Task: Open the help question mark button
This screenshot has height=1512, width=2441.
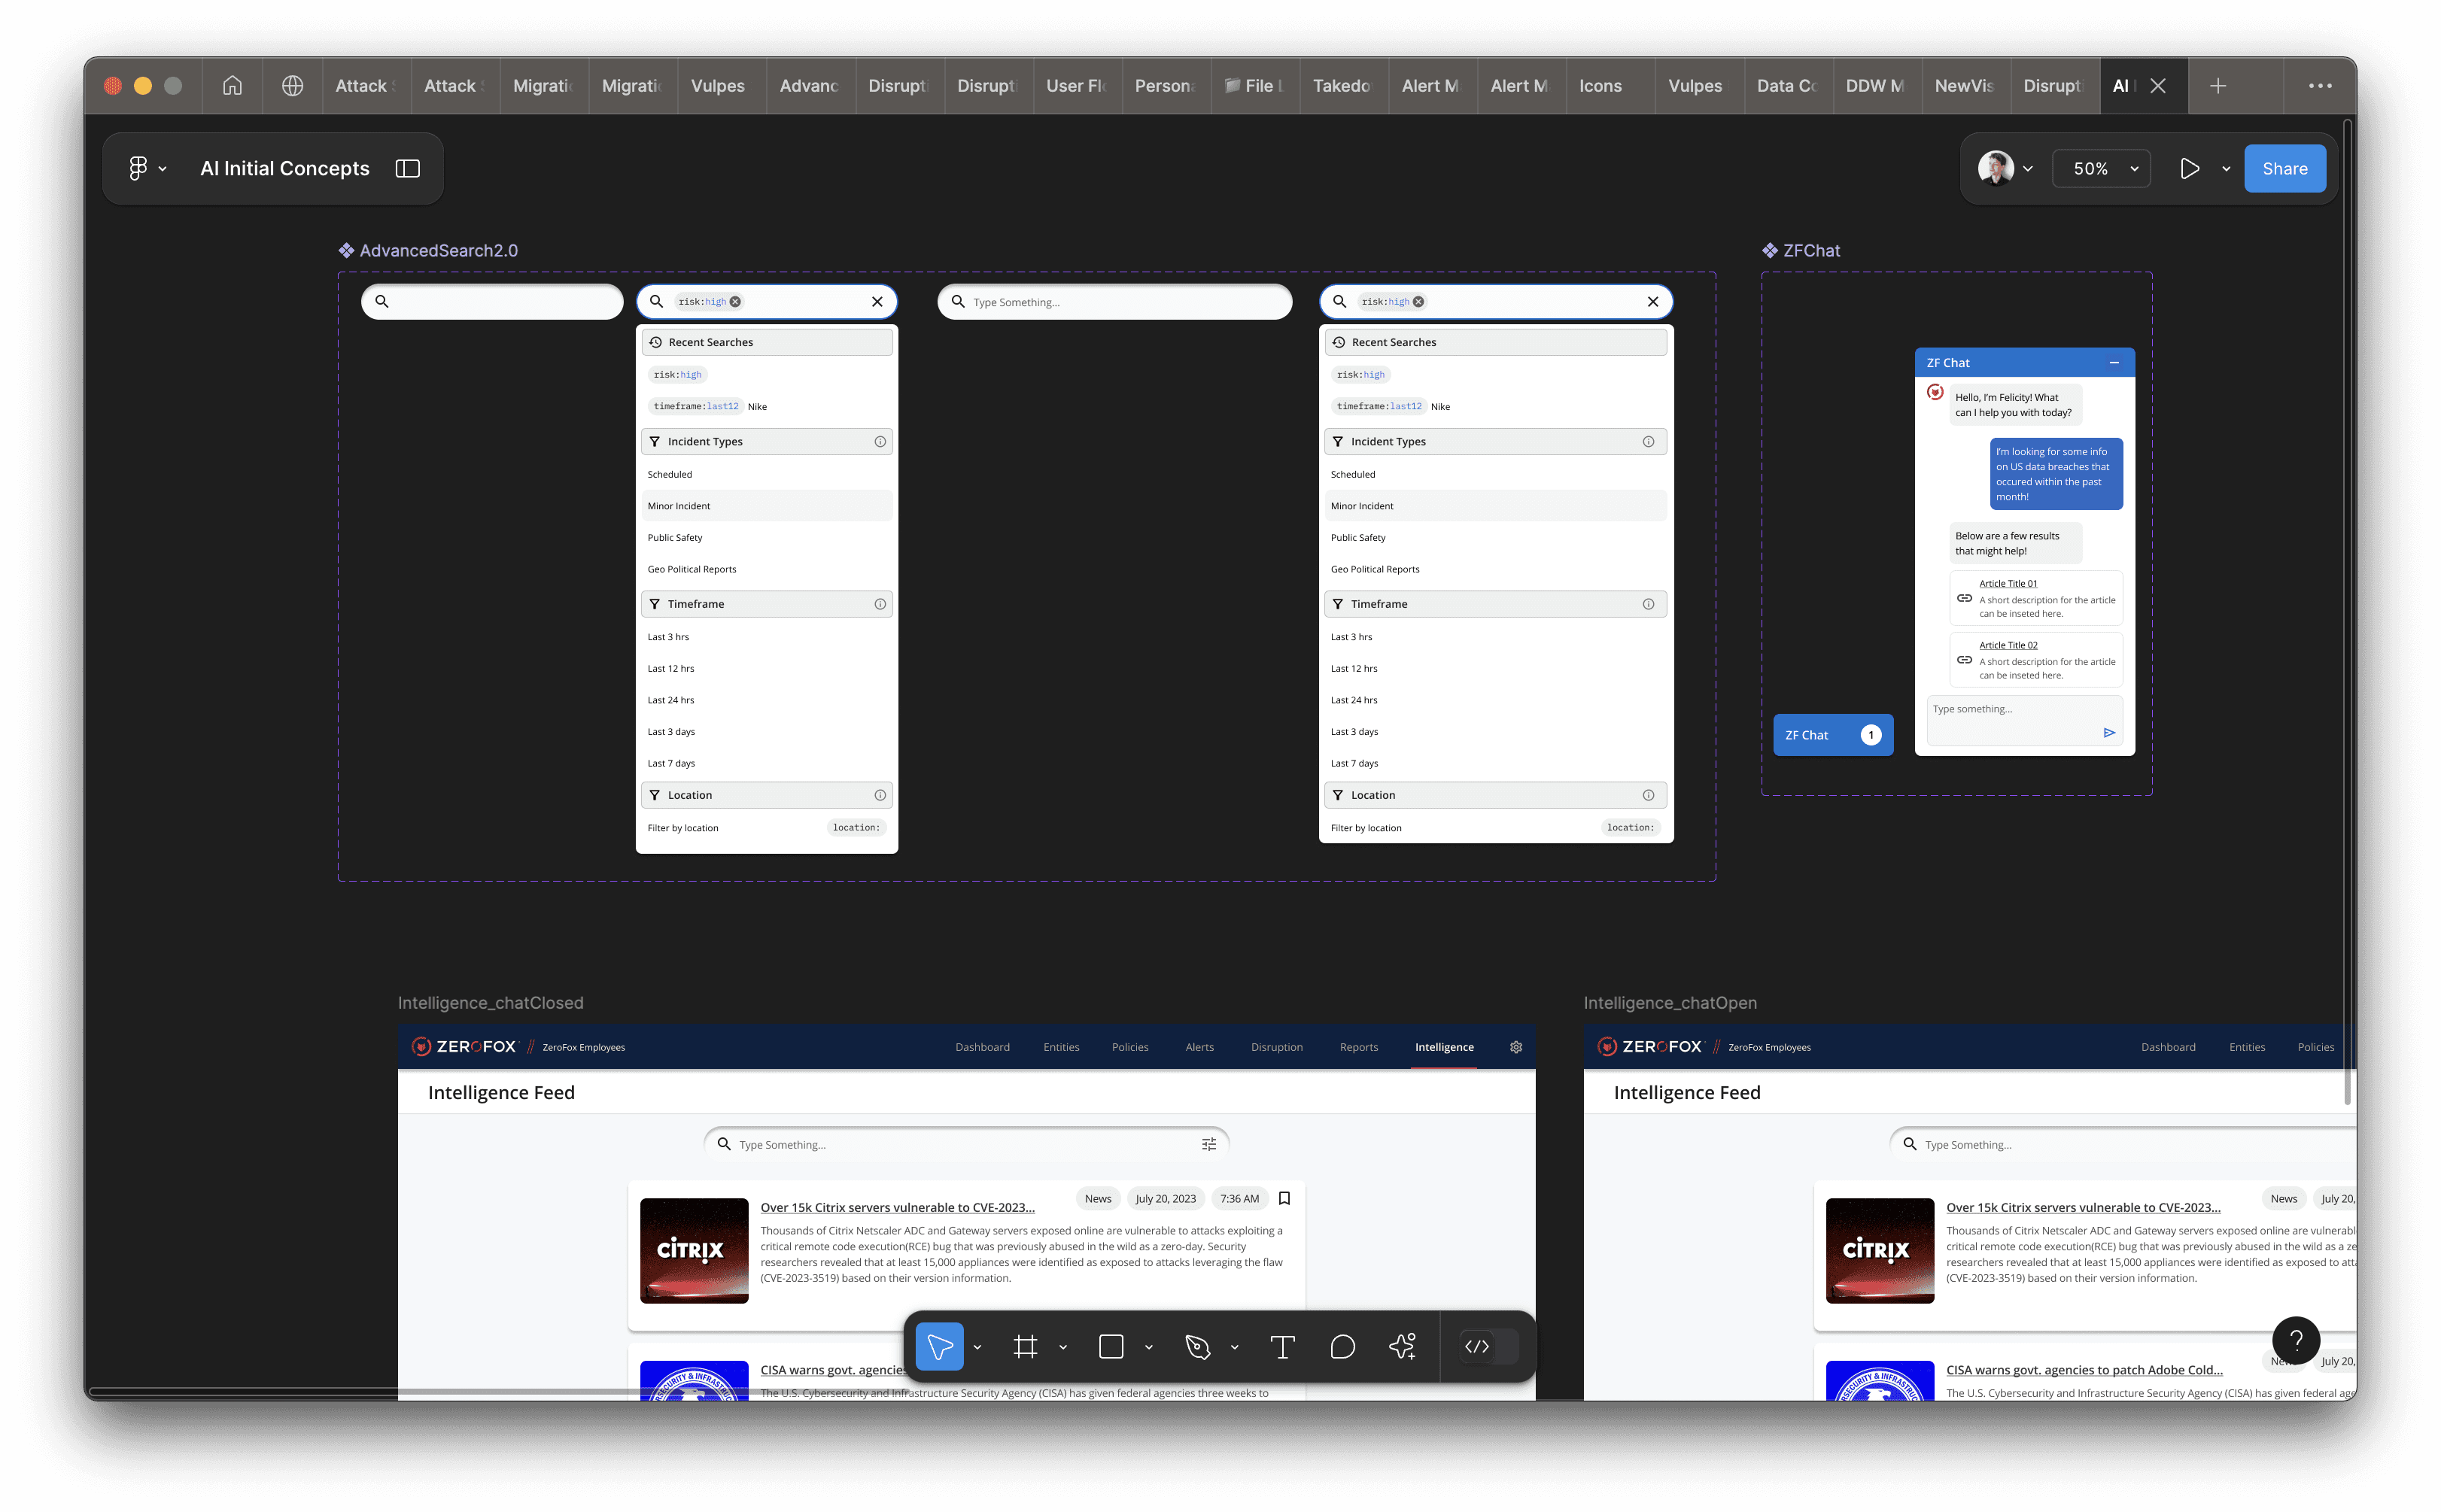Action: (x=2296, y=1341)
